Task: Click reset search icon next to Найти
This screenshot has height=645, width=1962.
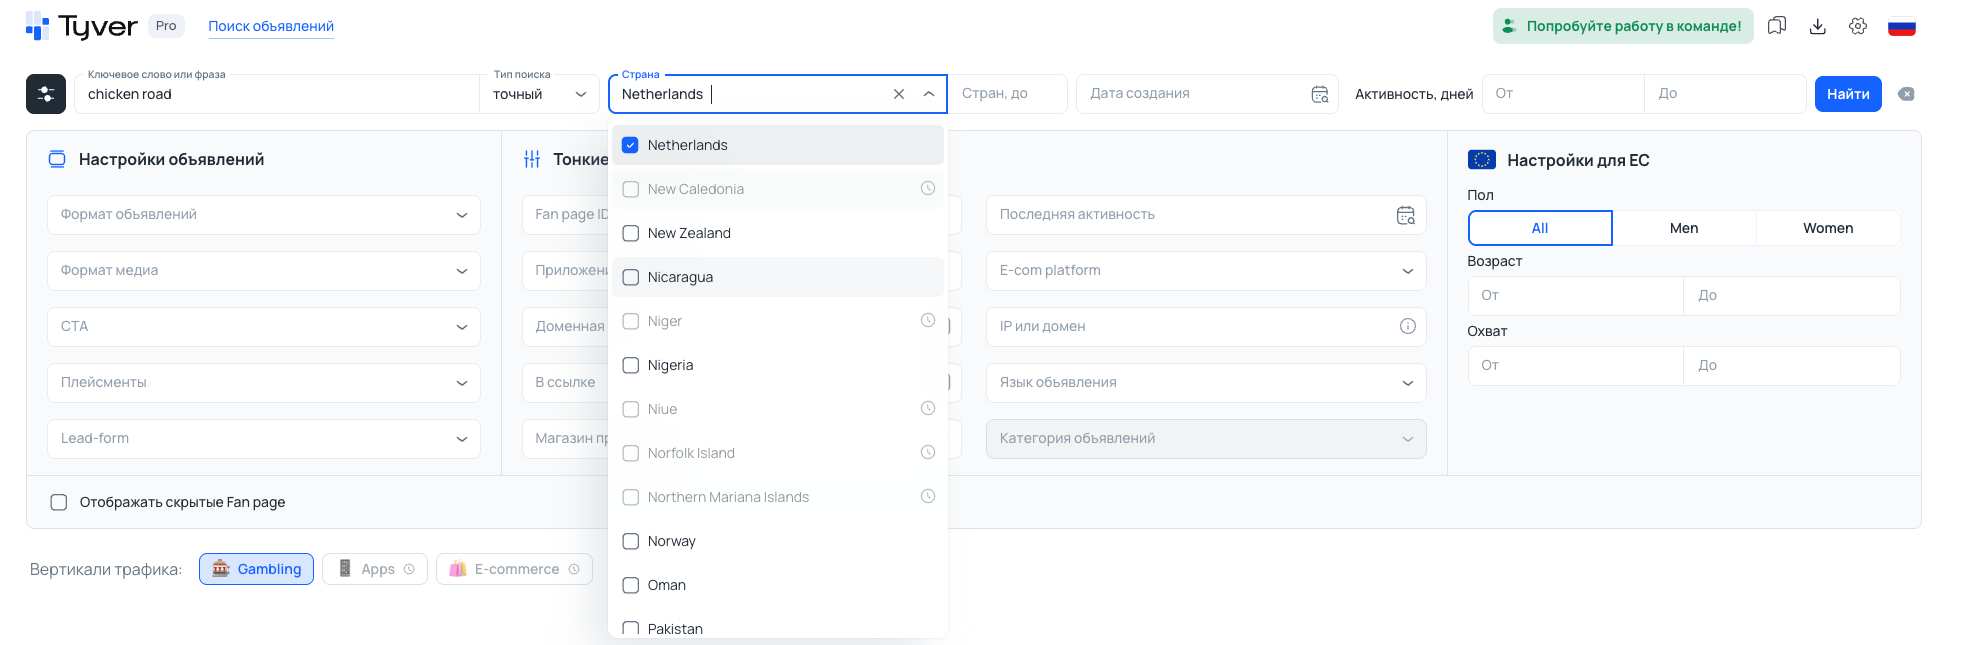Action: (x=1906, y=94)
